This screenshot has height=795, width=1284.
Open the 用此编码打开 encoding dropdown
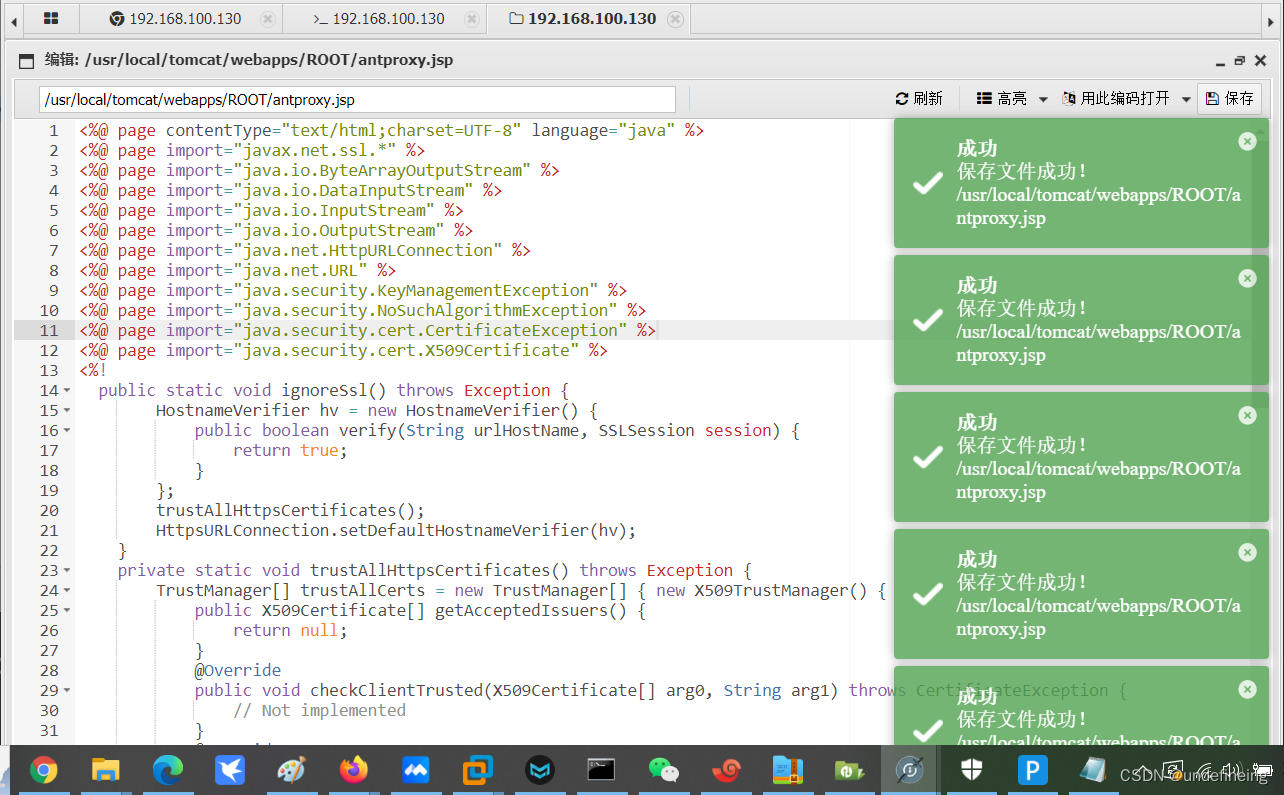pos(1127,98)
